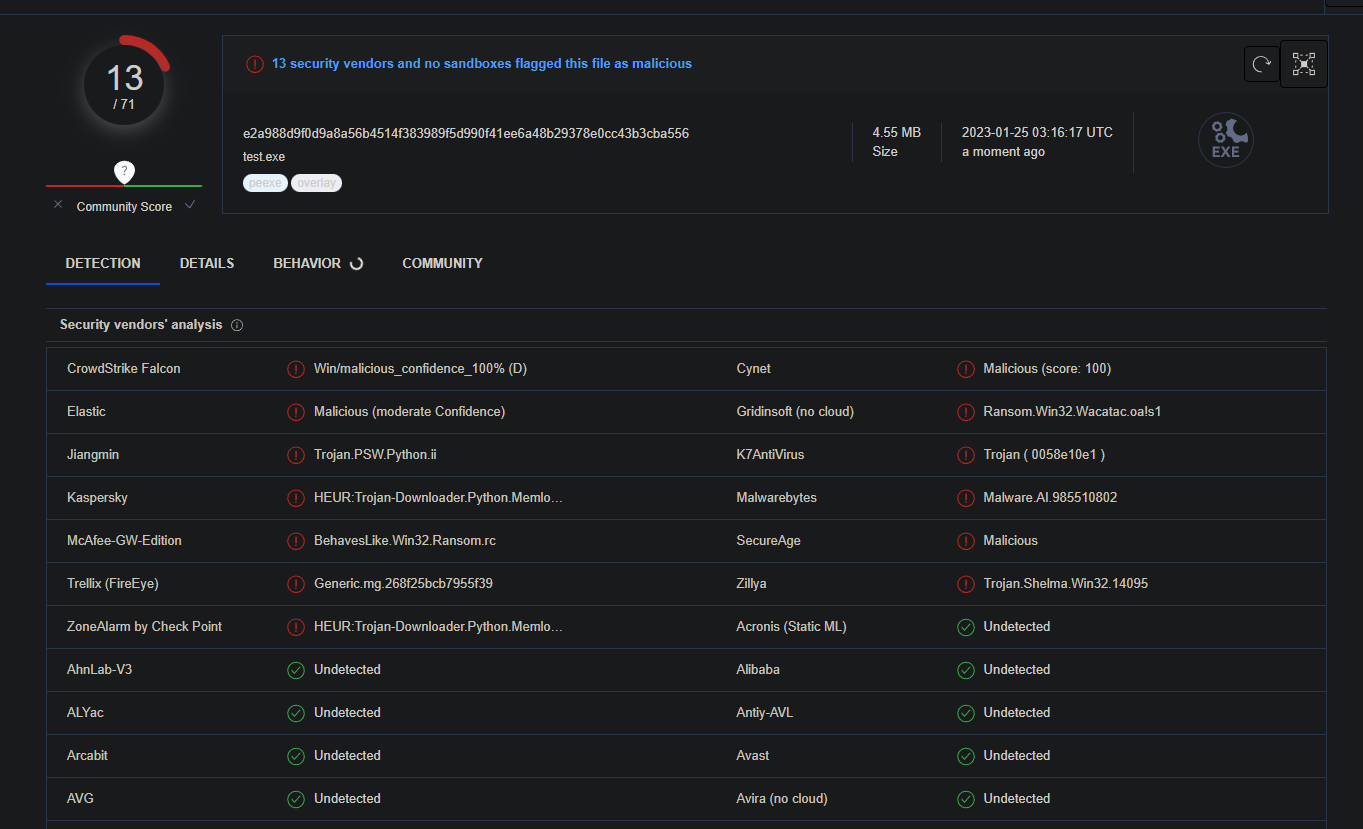This screenshot has height=829, width=1363.
Task: Click the Avira (no cloud) vendor name
Action: (782, 799)
